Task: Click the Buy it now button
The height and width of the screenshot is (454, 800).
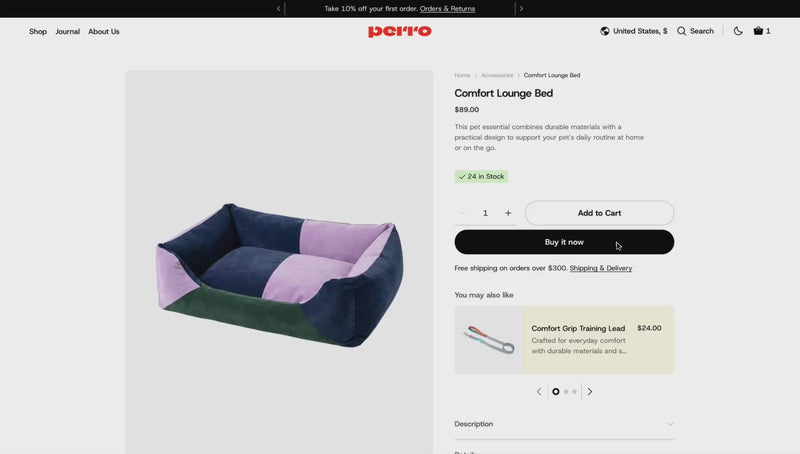Action: point(564,242)
